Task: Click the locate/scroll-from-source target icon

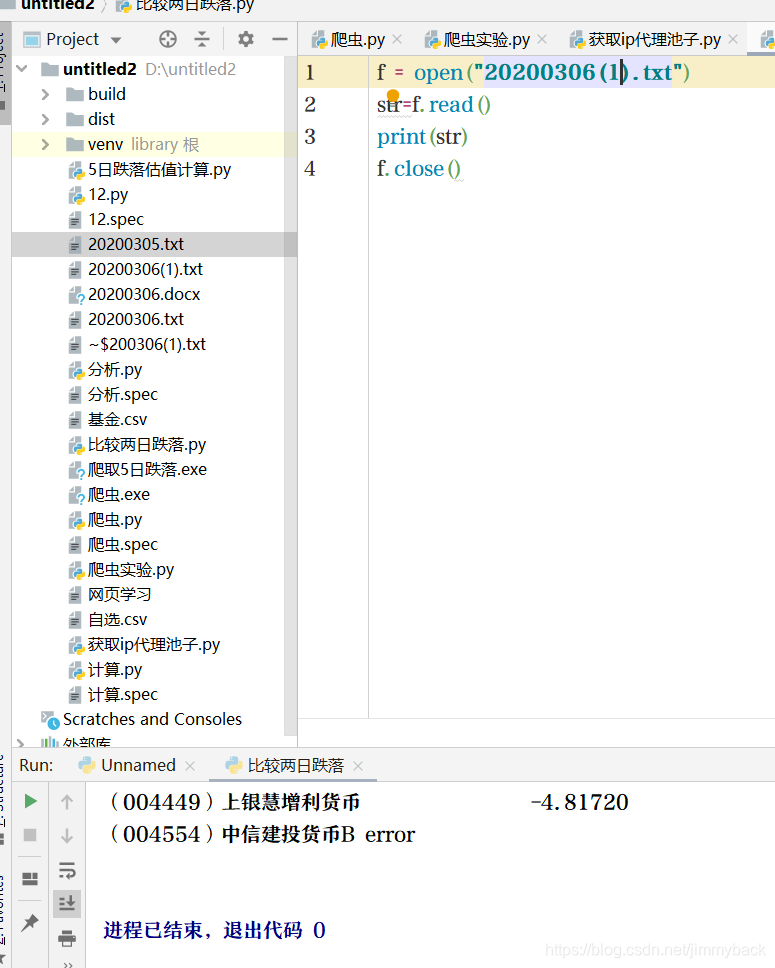Action: (x=167, y=40)
